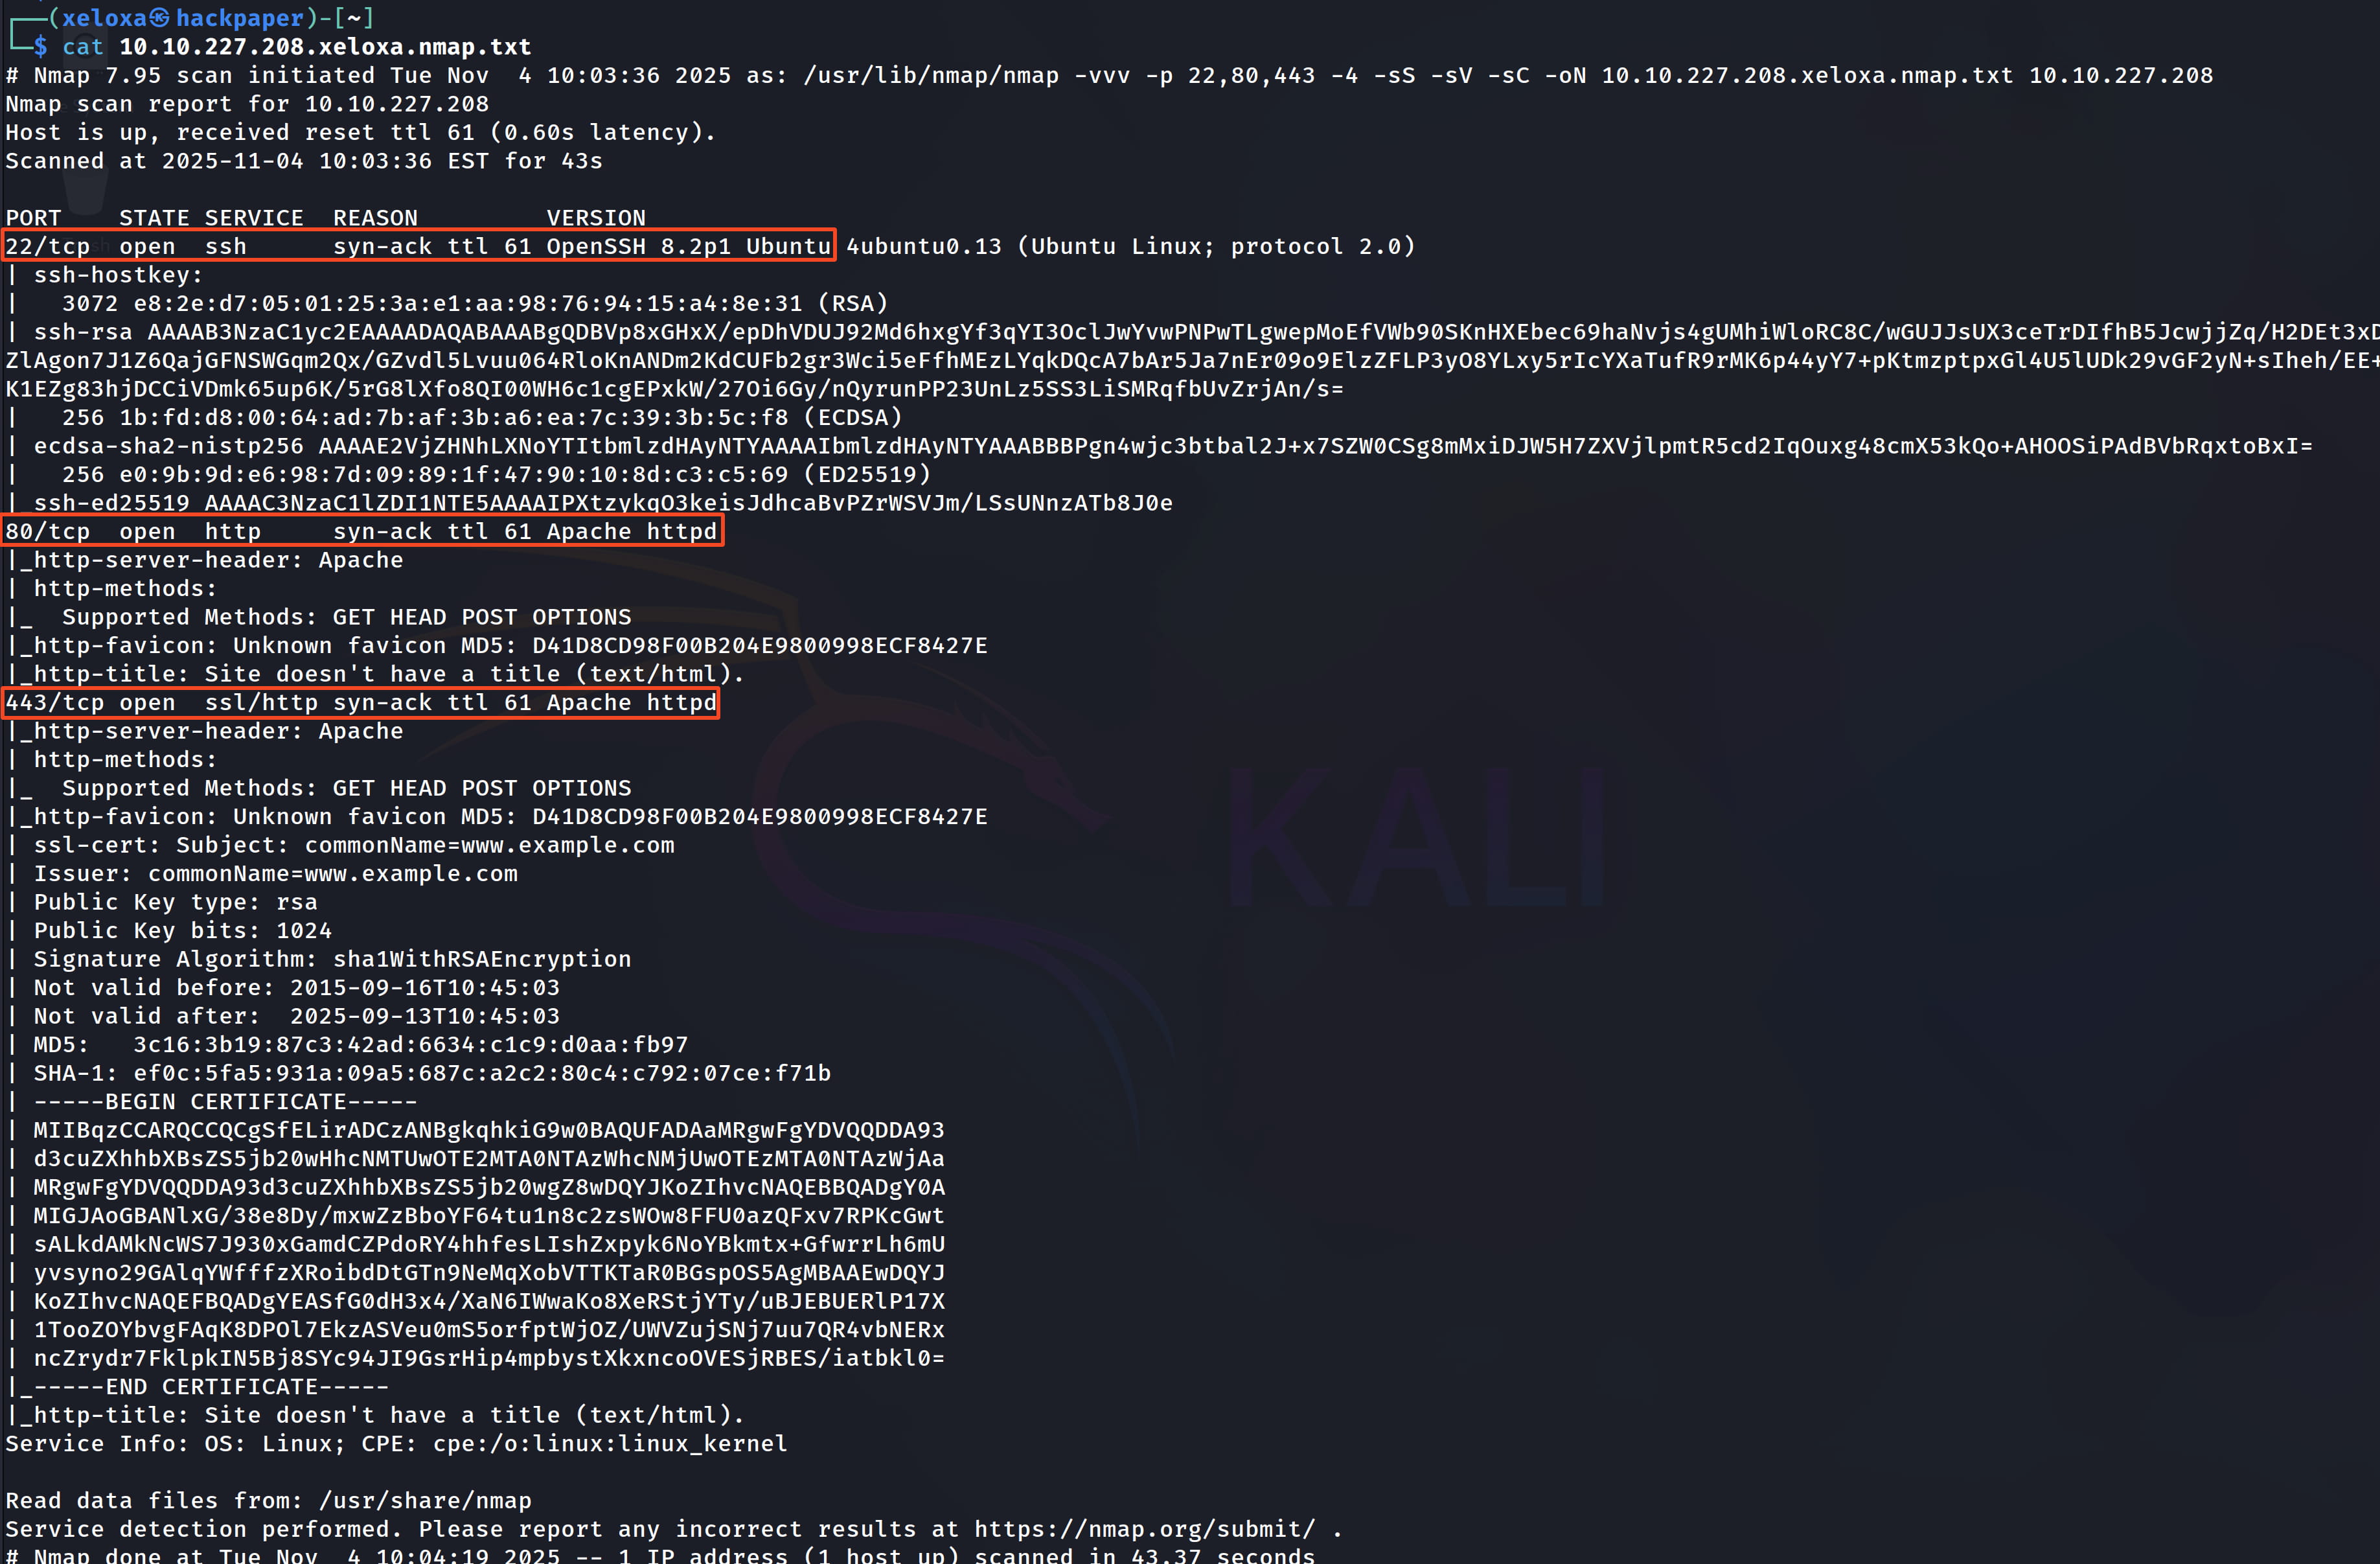Click the Not valid after date line
The image size is (2380, 1564).
pos(297,1016)
